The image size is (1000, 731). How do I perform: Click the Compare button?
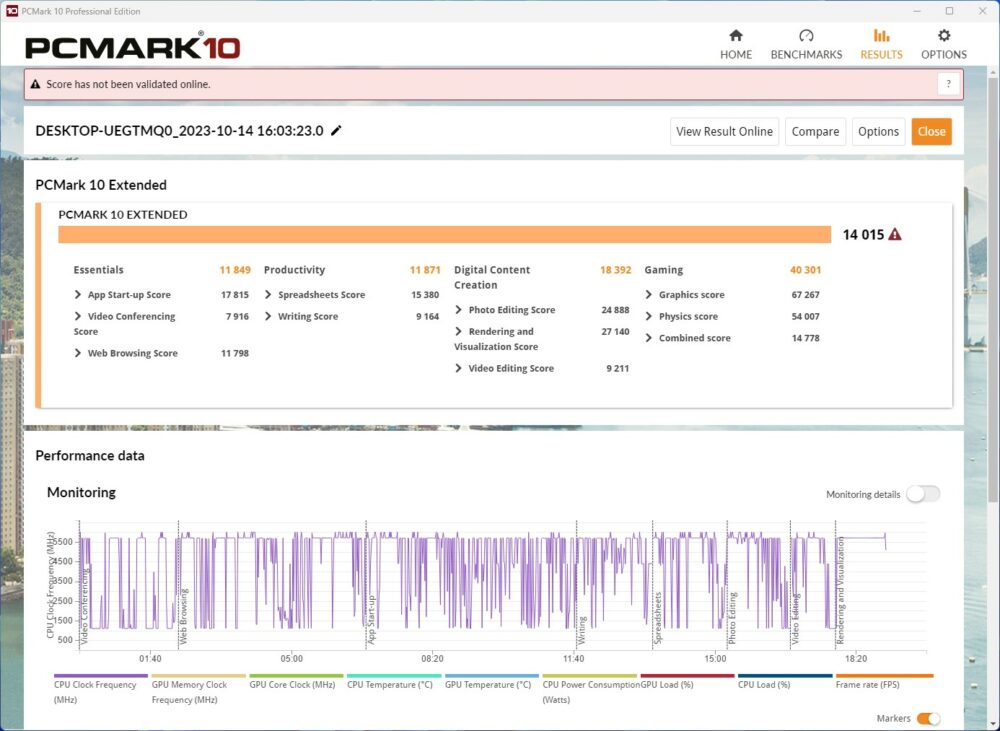[x=815, y=131]
